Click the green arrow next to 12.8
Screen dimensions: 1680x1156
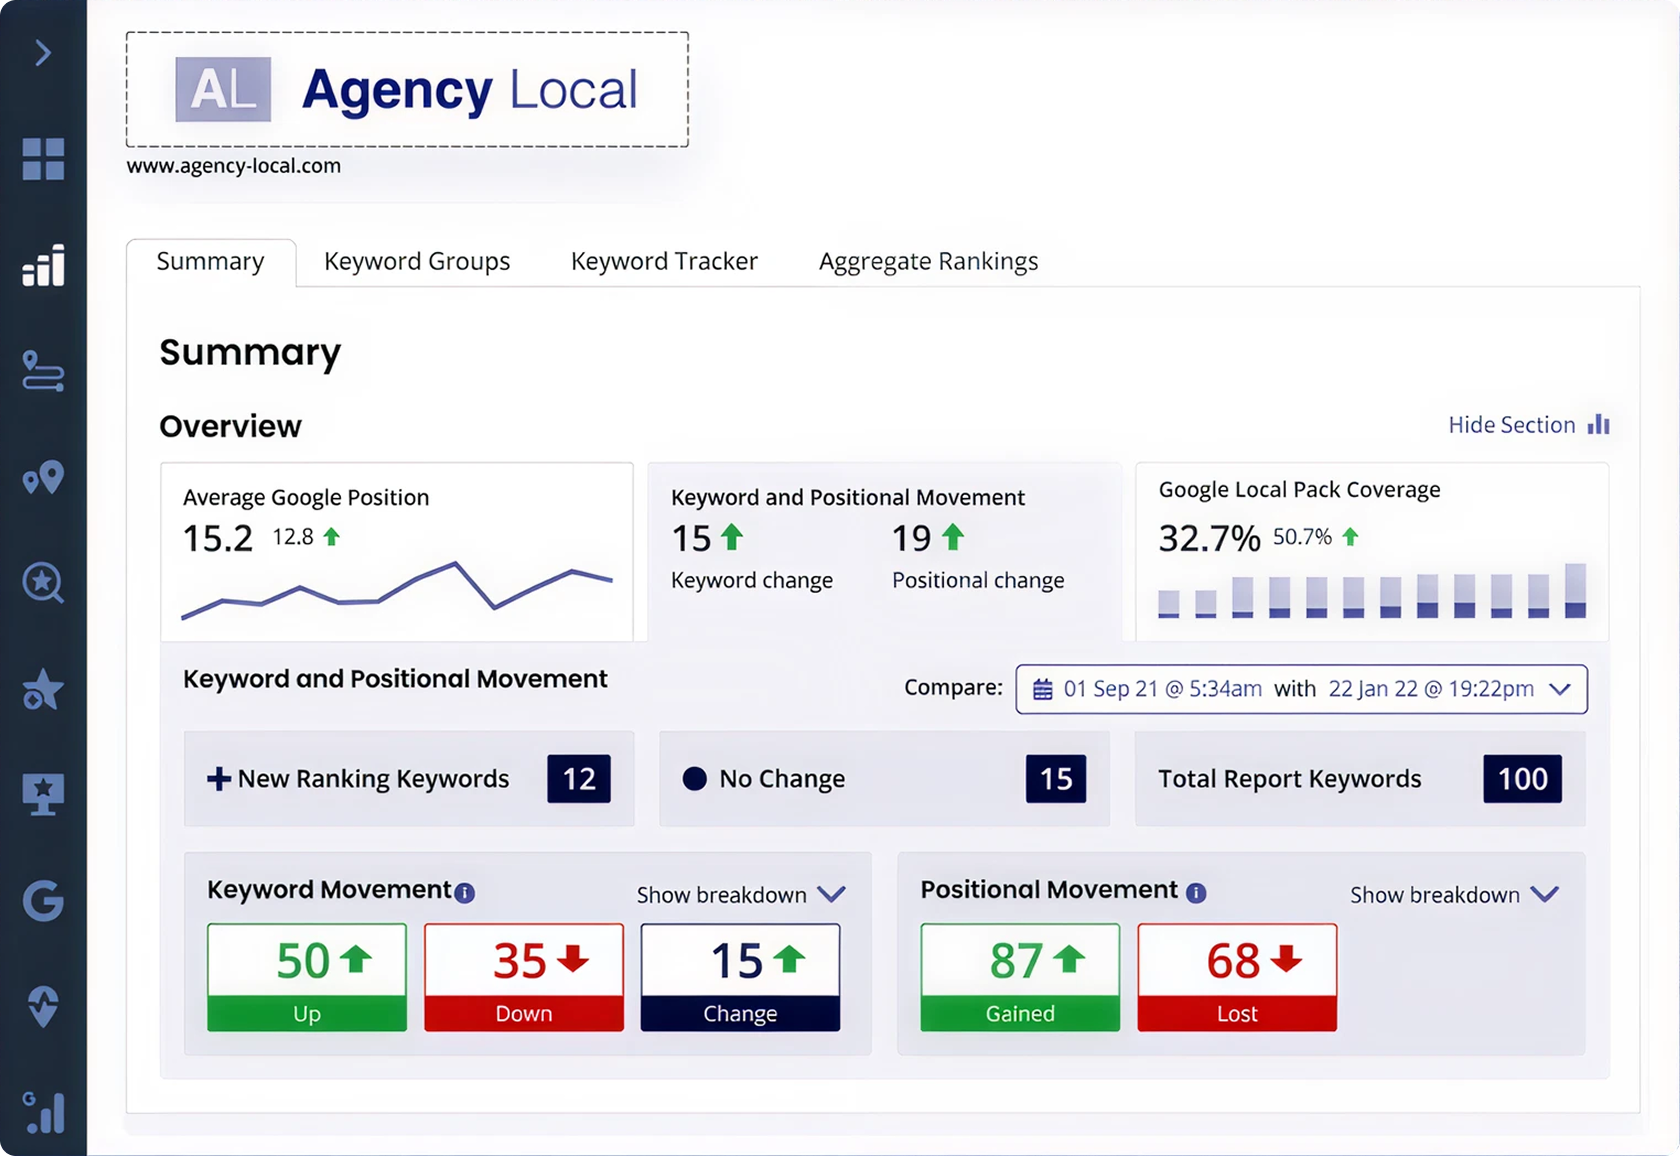(332, 537)
